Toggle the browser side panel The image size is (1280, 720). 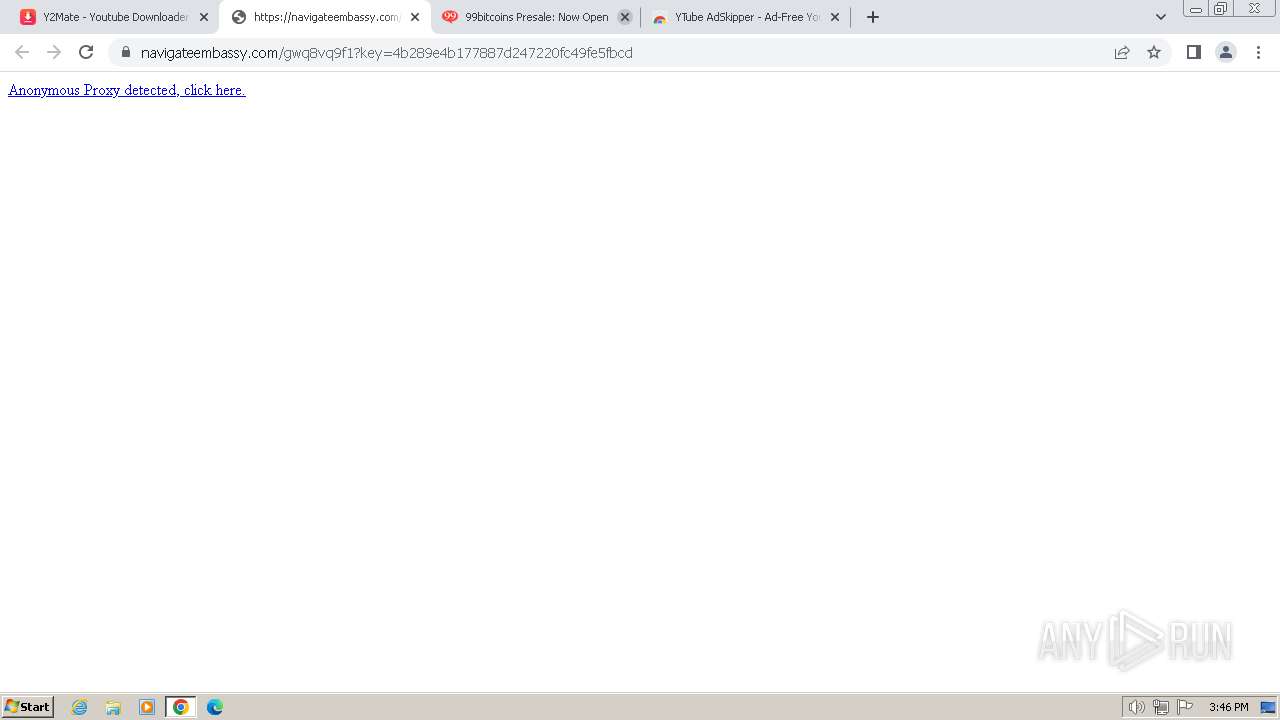coord(1194,52)
